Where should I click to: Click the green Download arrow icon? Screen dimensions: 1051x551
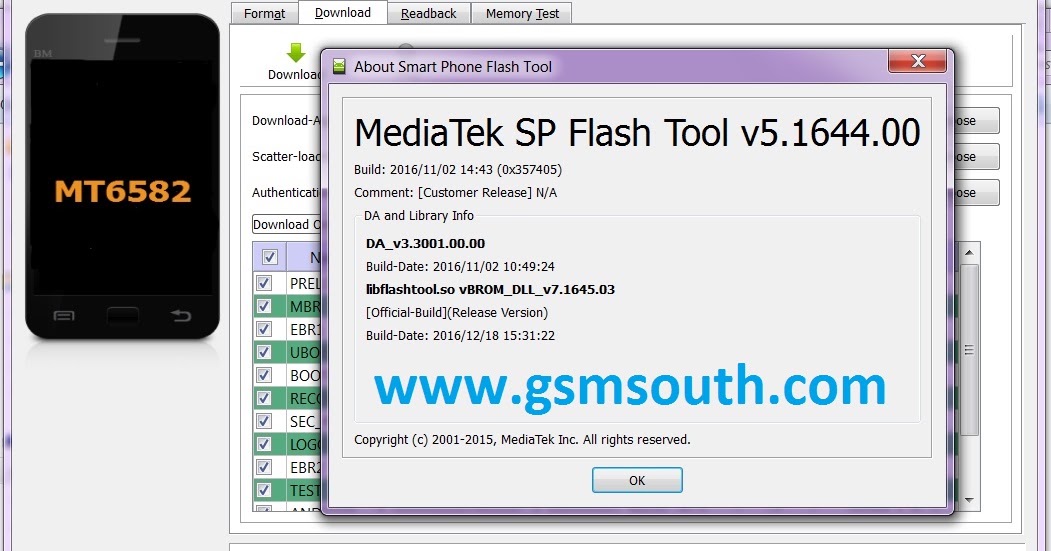(296, 52)
